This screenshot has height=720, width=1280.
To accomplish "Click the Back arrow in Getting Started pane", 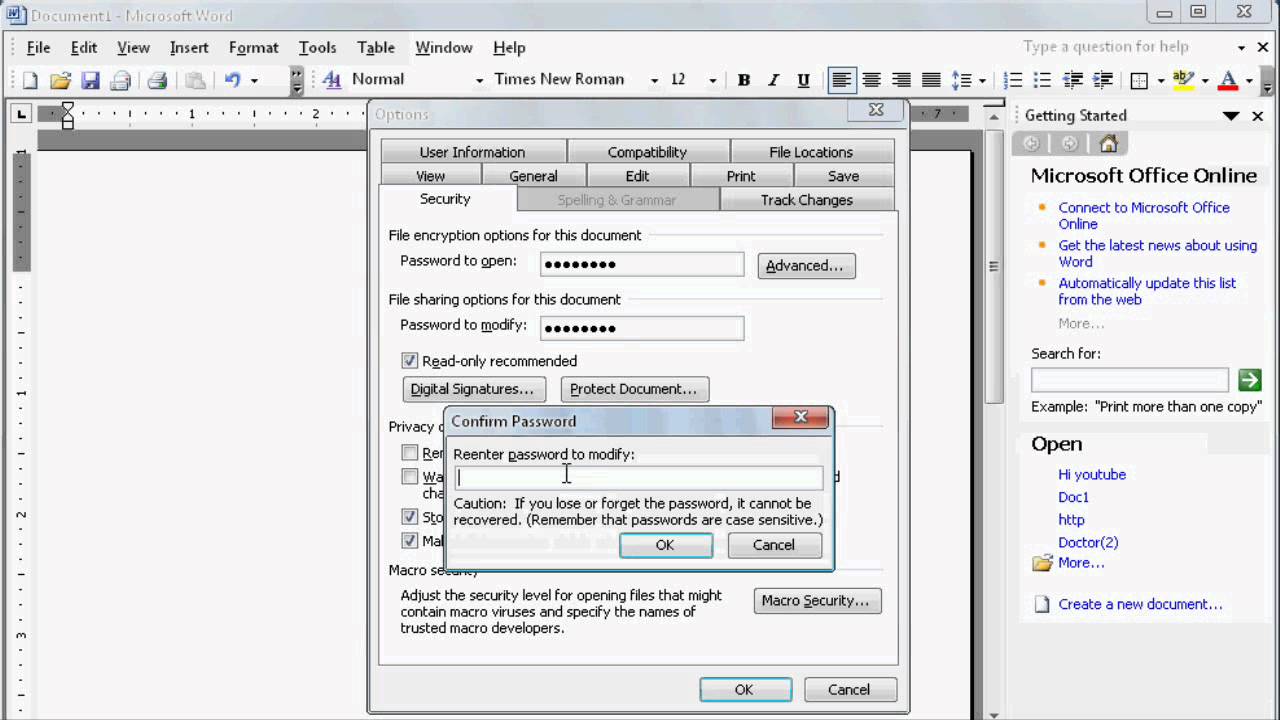I will [x=1031, y=144].
